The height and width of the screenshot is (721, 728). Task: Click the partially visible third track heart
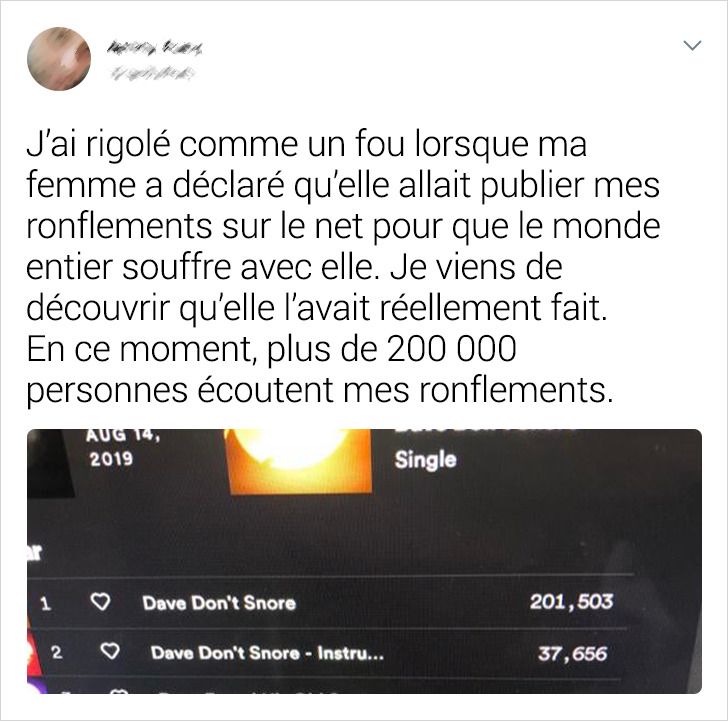point(119,691)
